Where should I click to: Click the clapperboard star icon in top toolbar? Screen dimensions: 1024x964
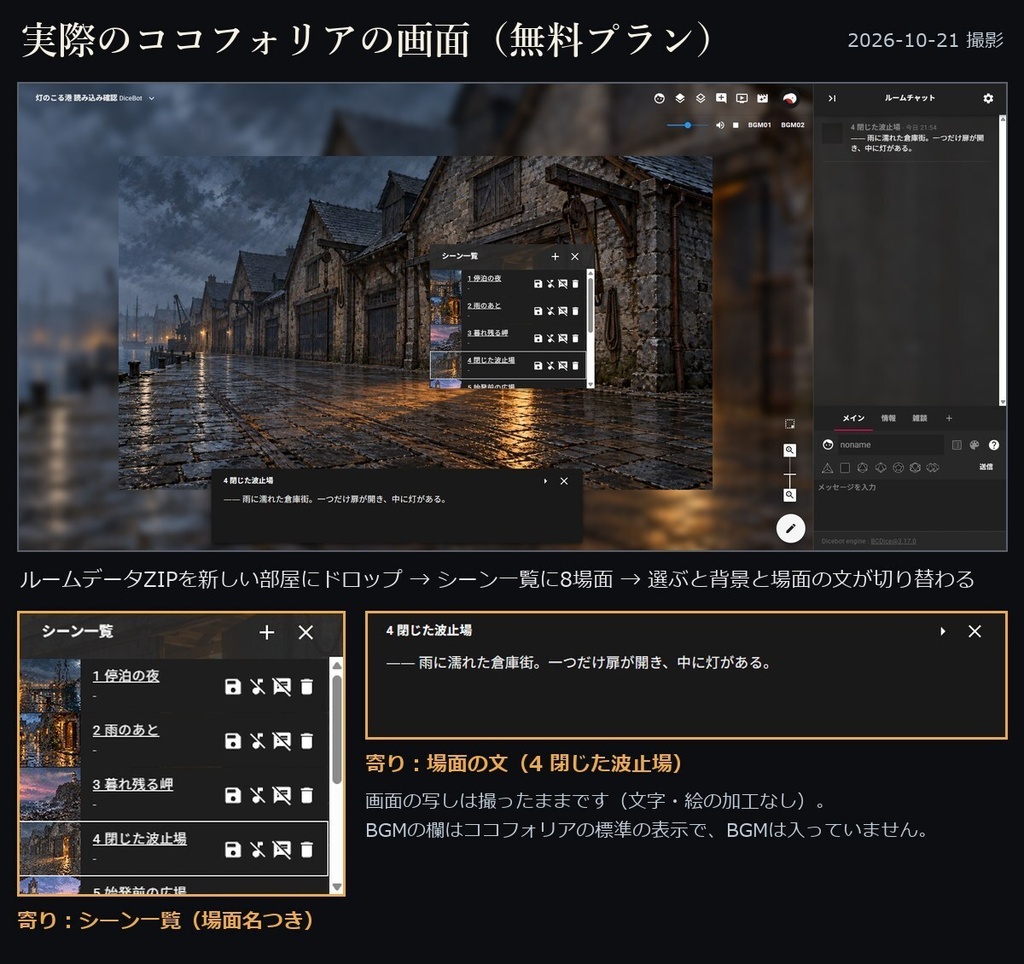click(x=762, y=99)
